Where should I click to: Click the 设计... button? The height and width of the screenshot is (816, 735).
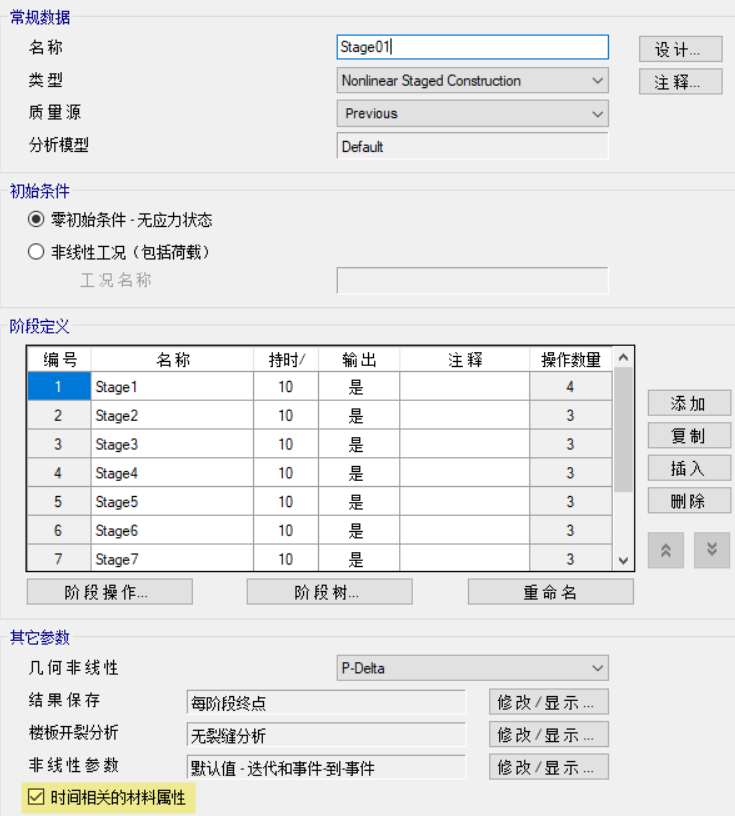coord(680,49)
